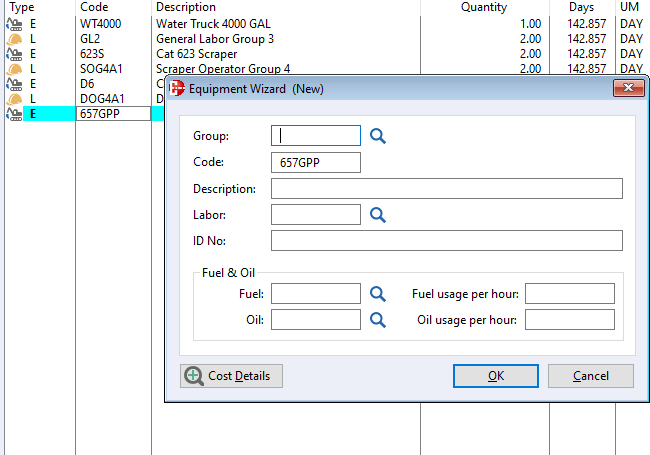
Task: Click the DAY unit for WT4000 row
Action: (x=631, y=24)
